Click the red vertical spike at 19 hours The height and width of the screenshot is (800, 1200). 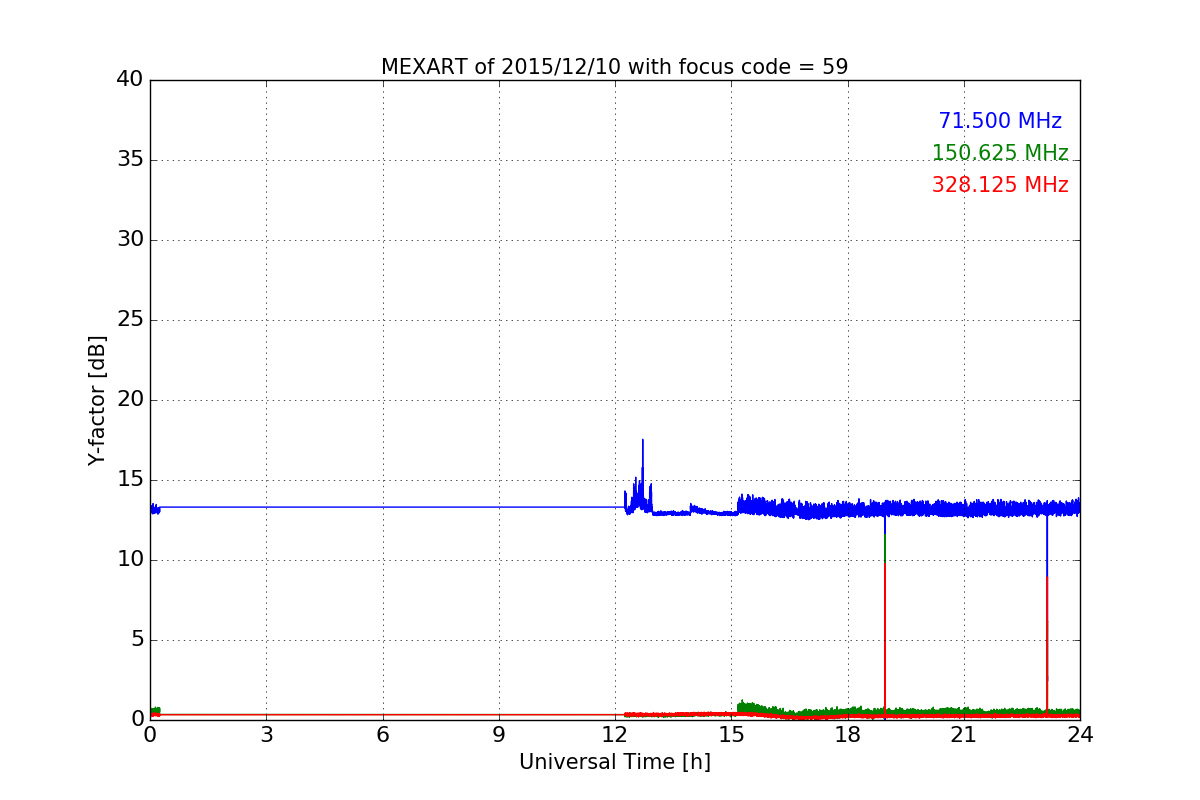(885, 640)
